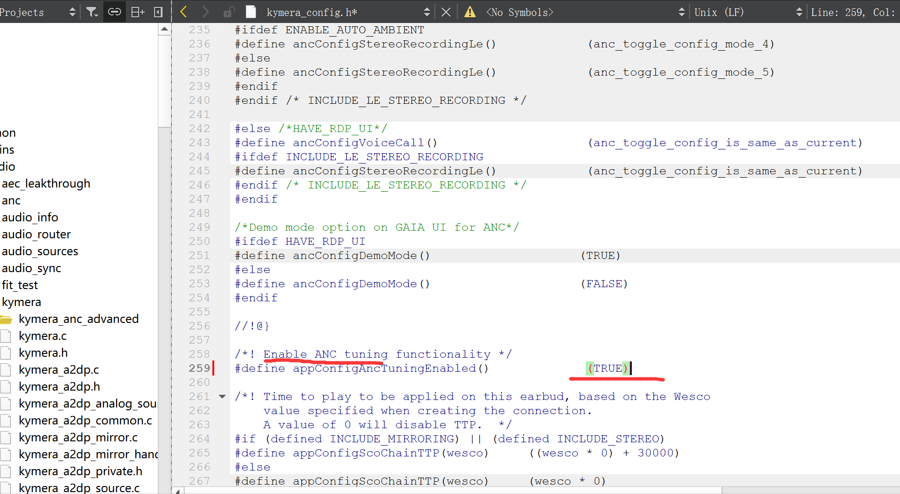
Task: Select the fit_test tree folder
Action: coord(20,285)
